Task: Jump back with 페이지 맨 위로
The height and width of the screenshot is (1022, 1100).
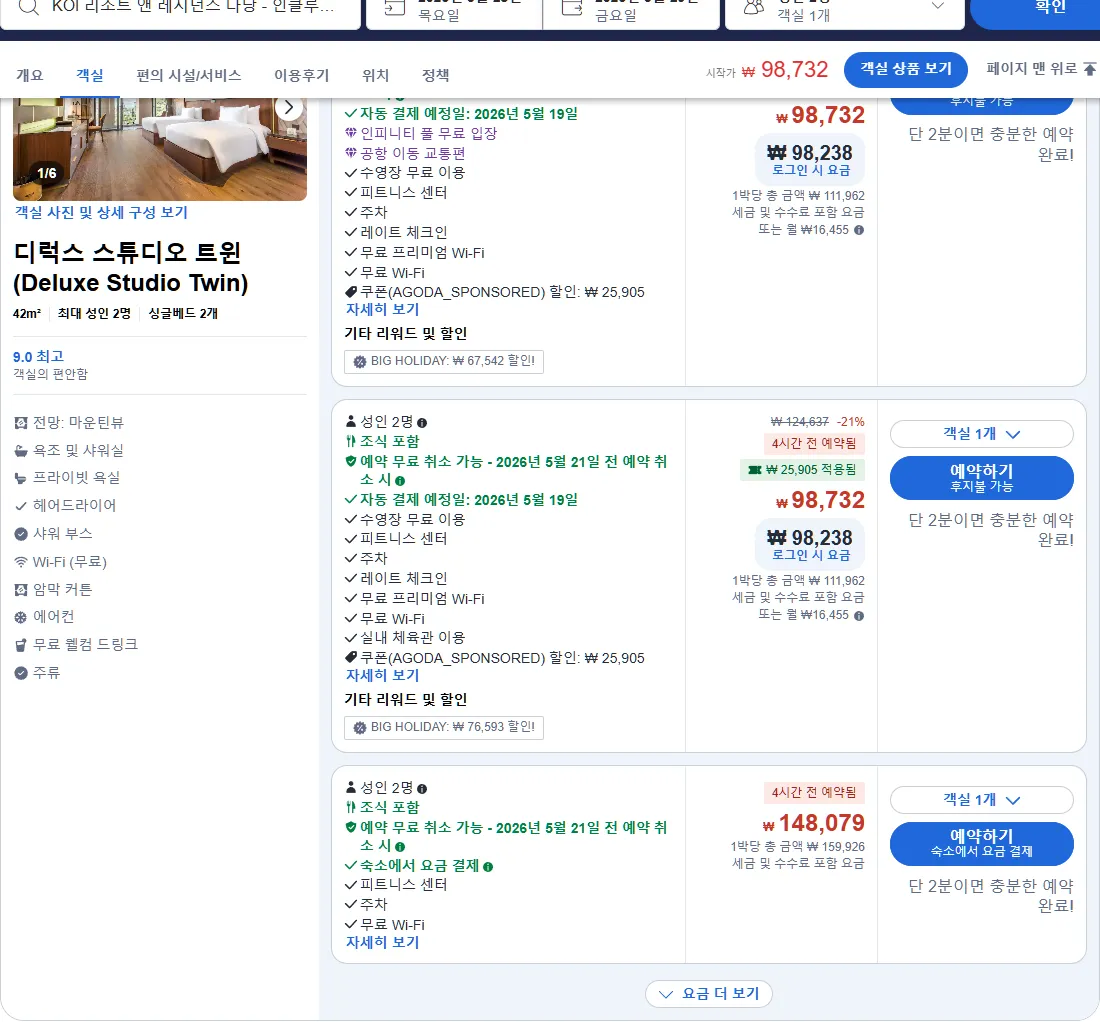Action: 1040,69
